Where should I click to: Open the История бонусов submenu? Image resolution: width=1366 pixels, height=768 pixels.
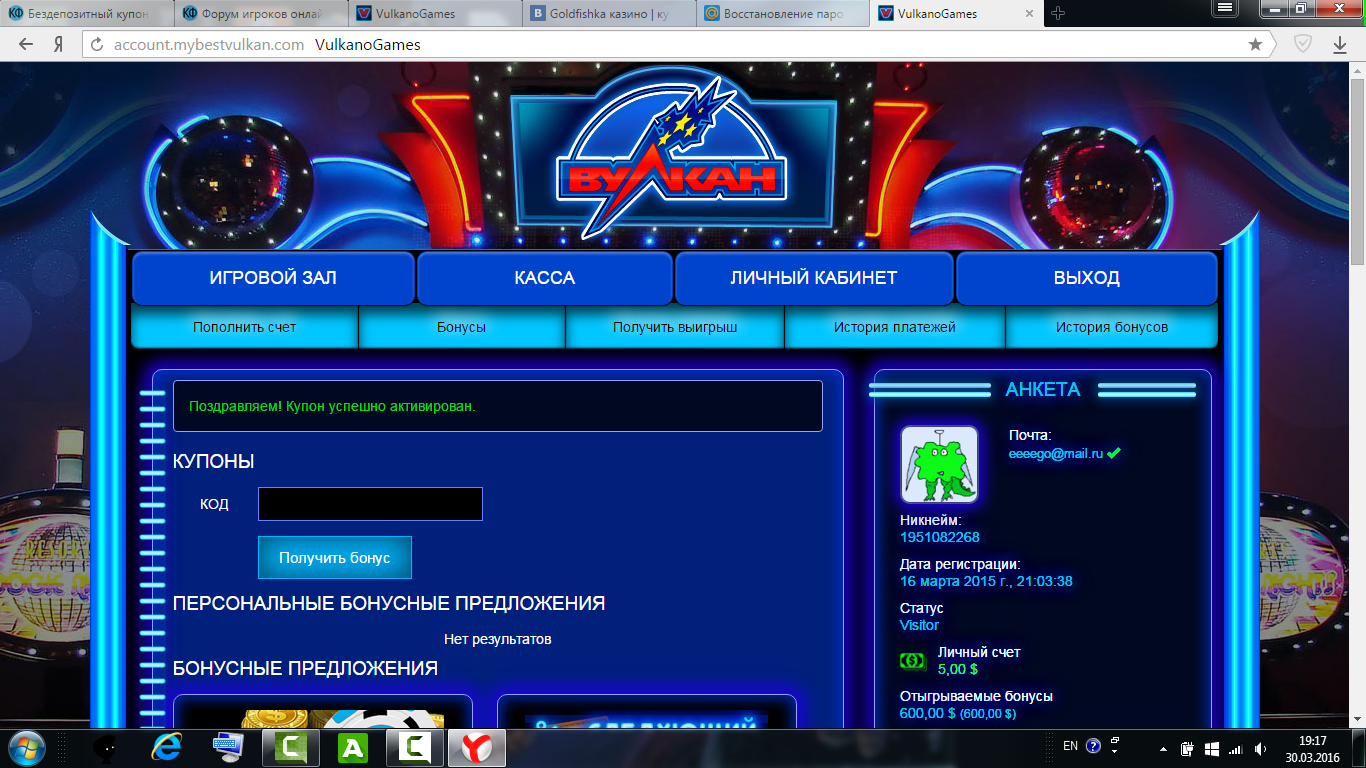tap(1112, 327)
